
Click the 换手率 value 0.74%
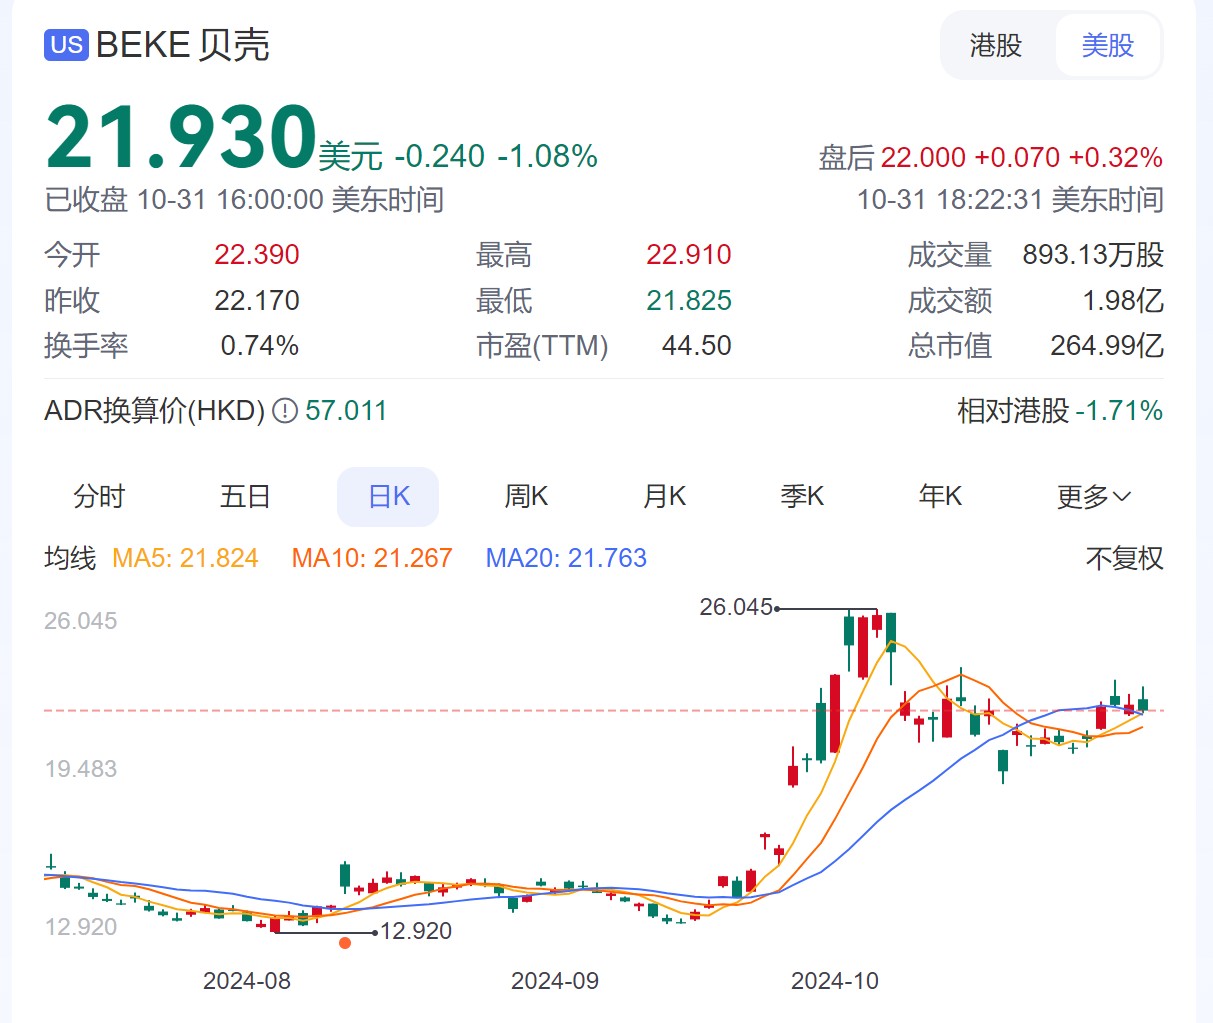[x=260, y=346]
